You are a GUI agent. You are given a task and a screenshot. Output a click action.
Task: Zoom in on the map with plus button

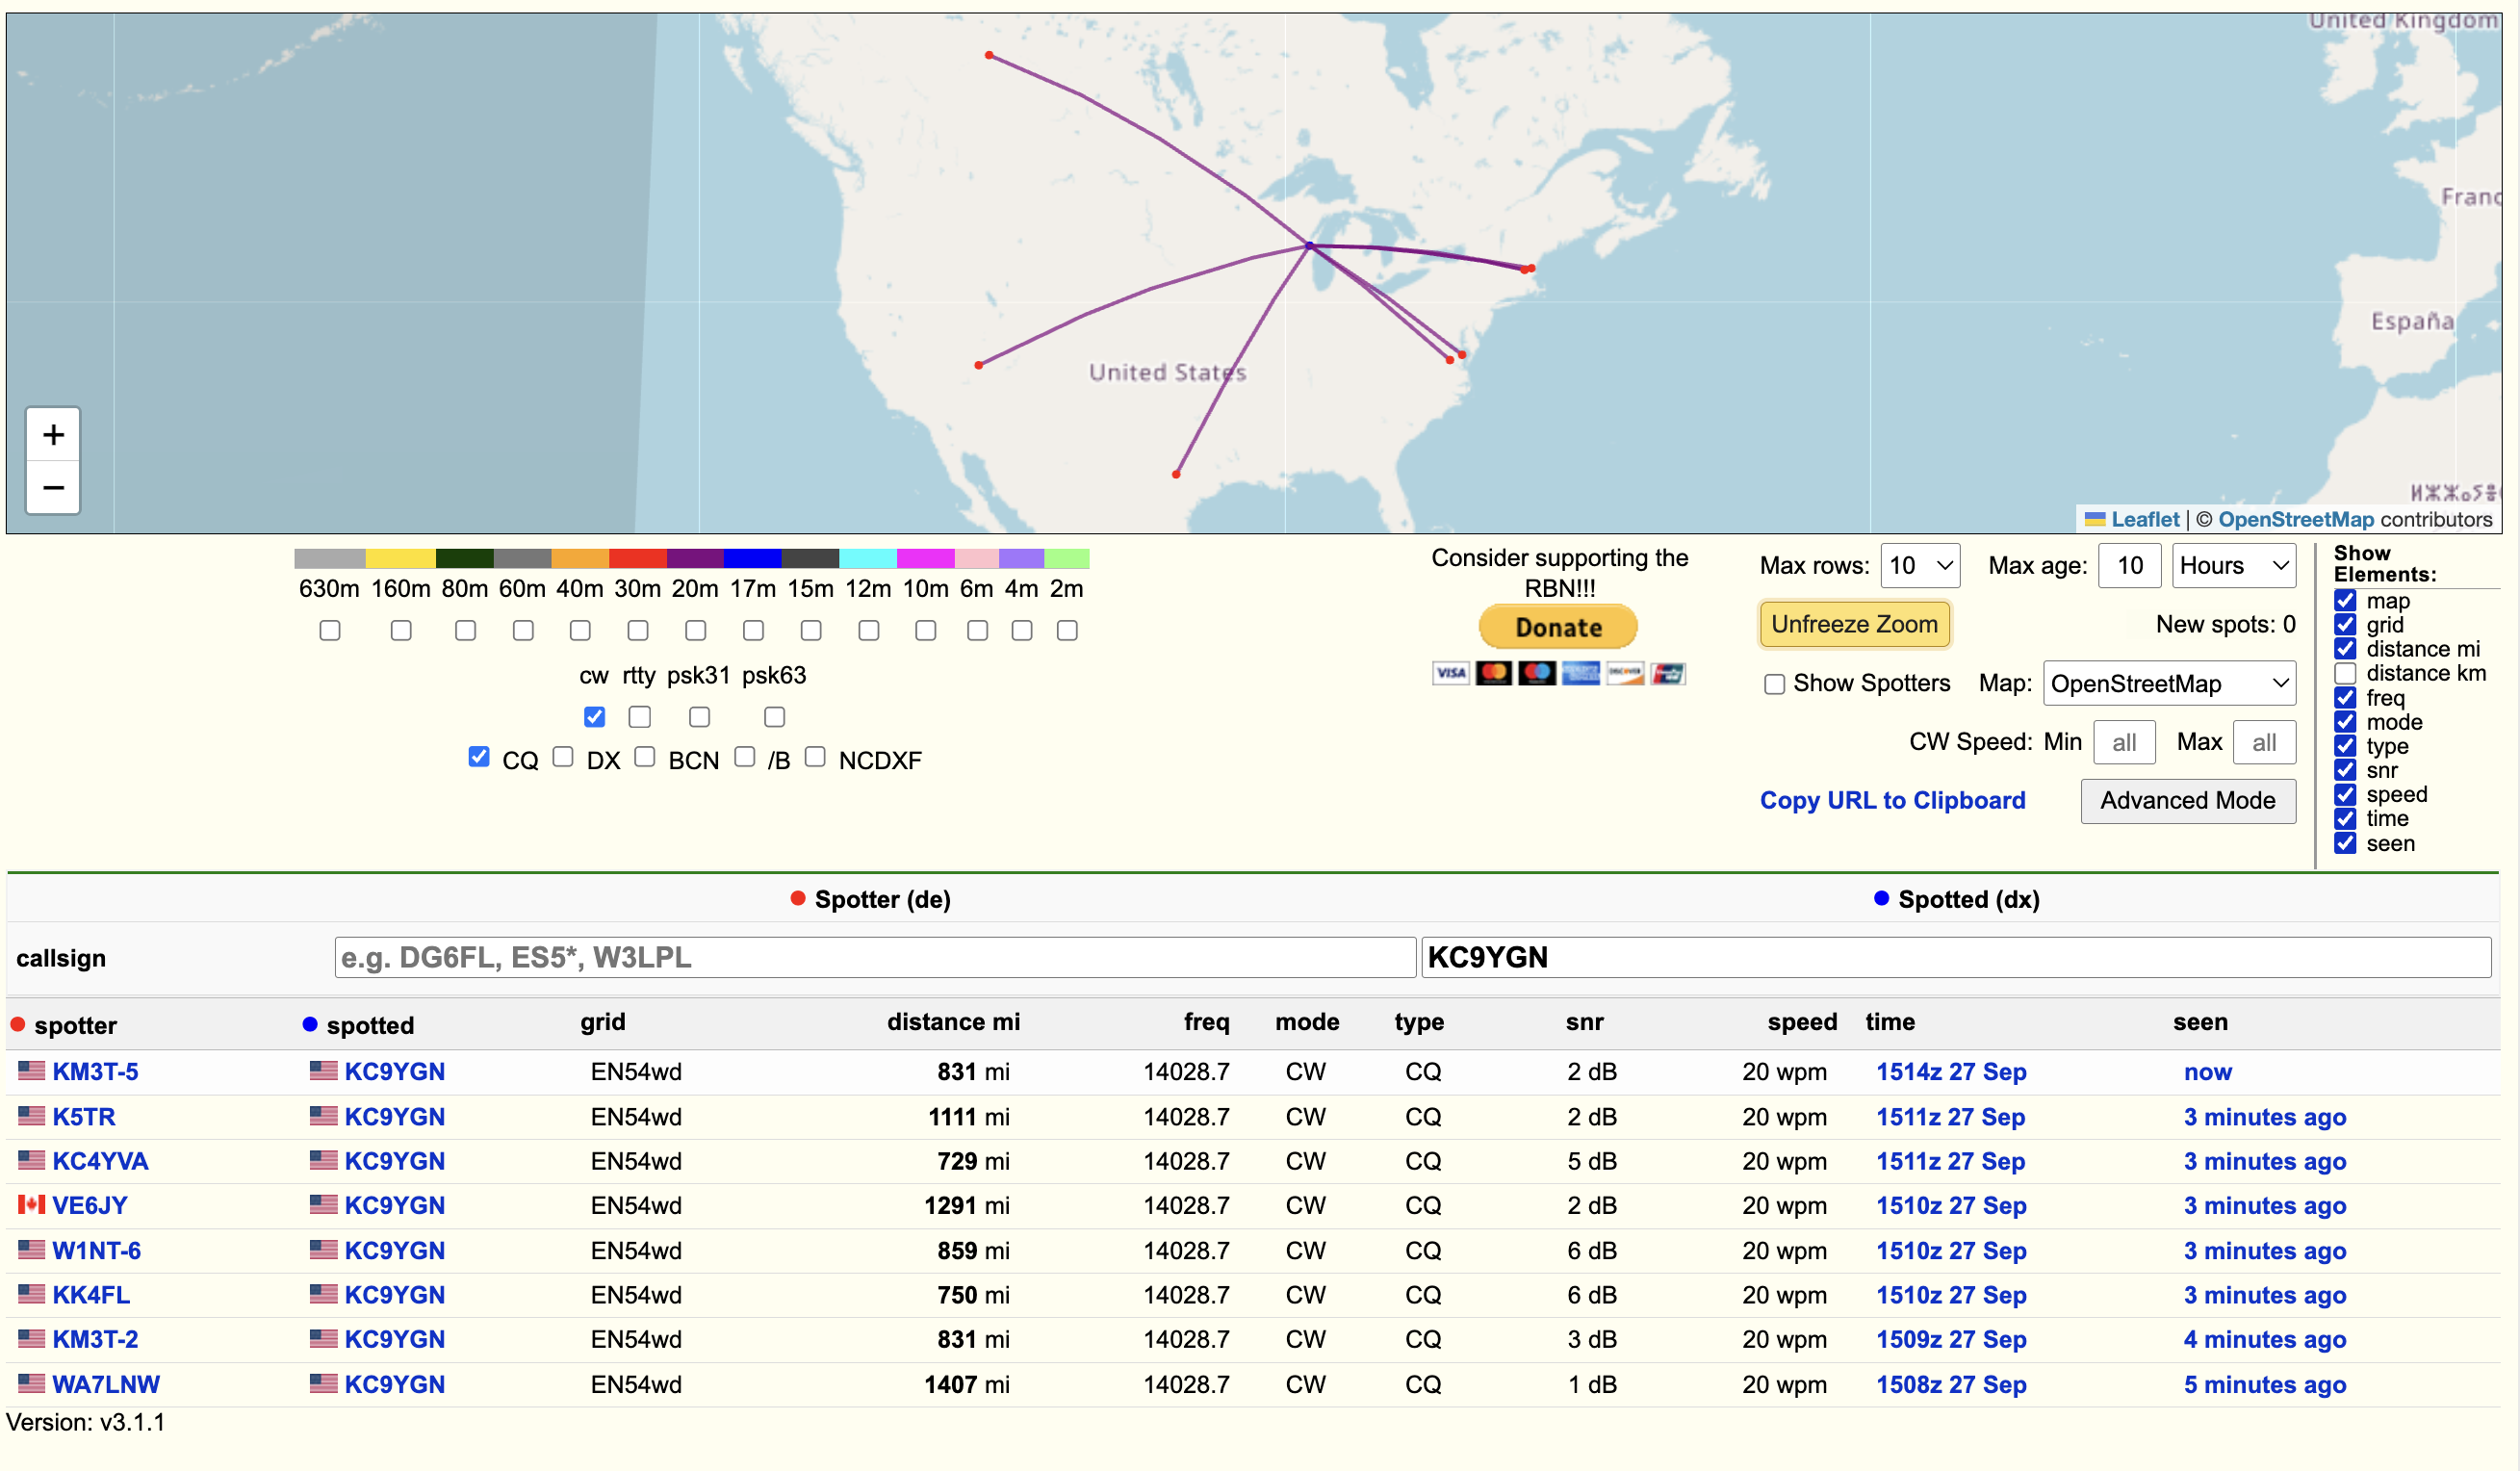coord(53,435)
